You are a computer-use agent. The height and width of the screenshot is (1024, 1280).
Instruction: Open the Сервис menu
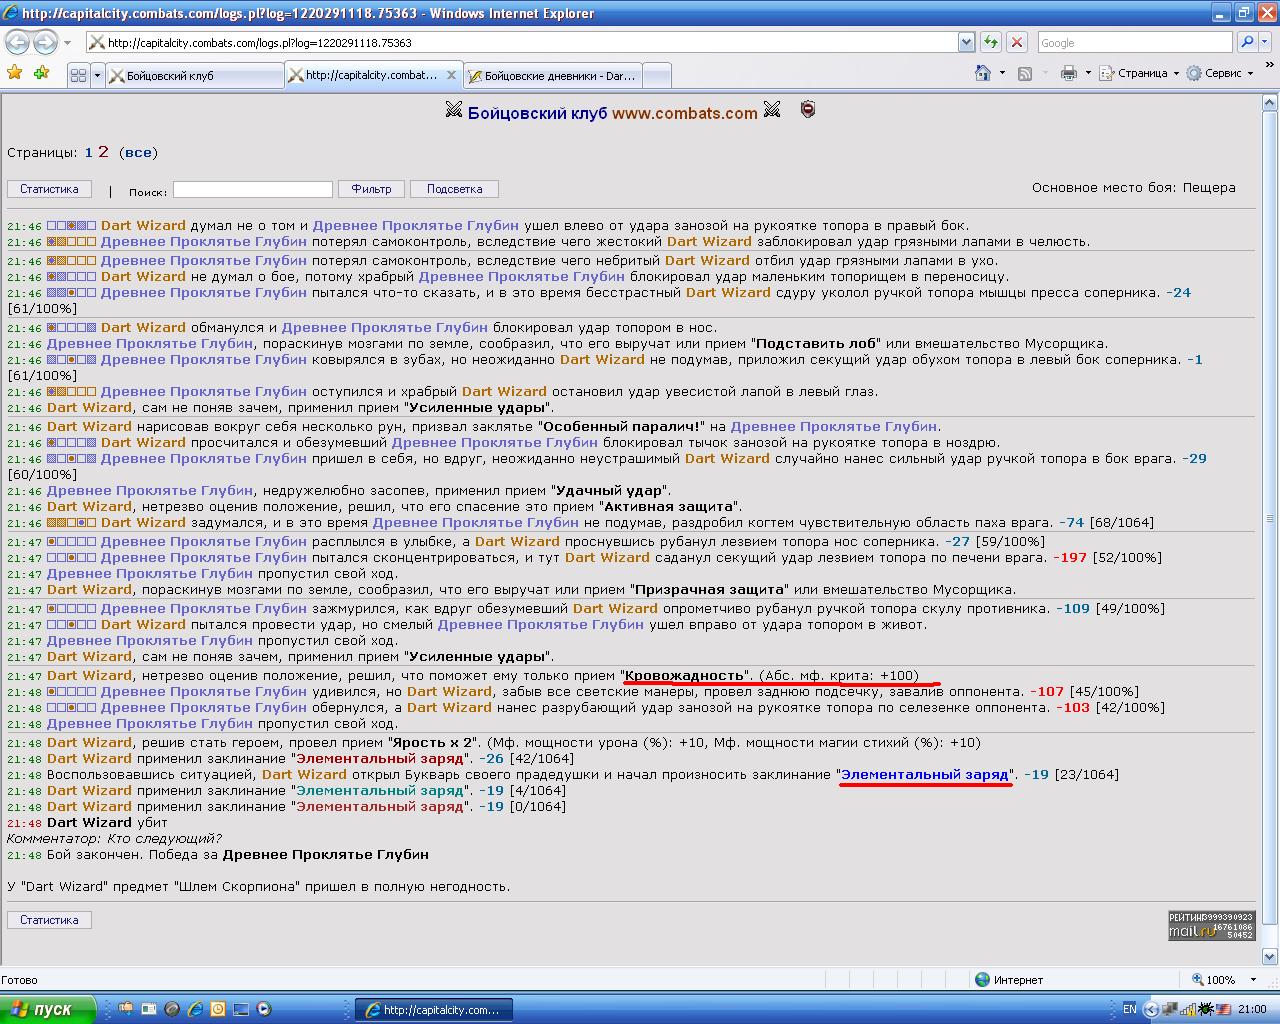[x=1219, y=73]
